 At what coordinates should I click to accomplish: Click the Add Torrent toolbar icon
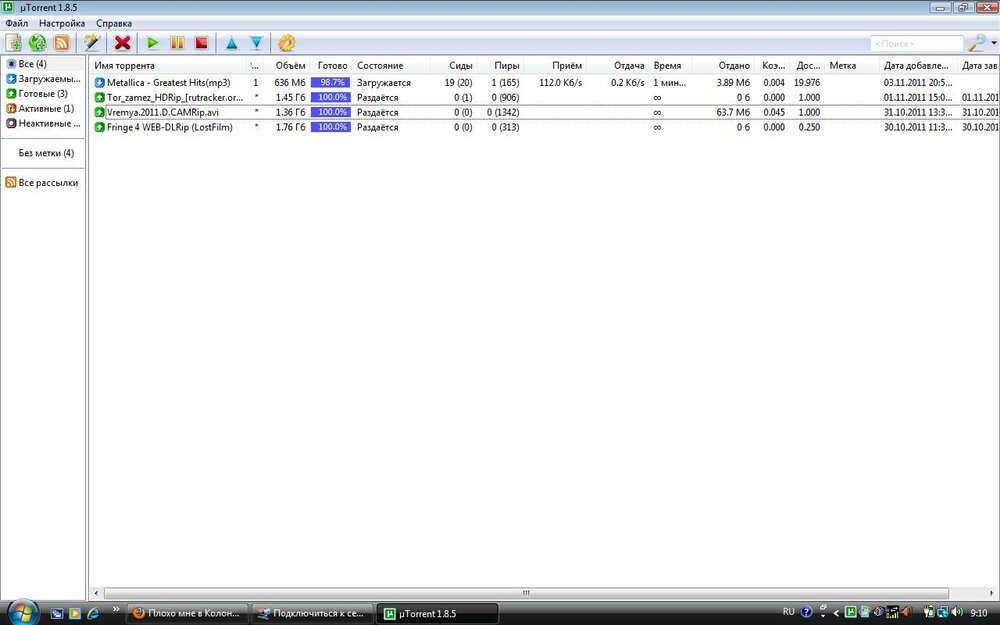(13, 43)
